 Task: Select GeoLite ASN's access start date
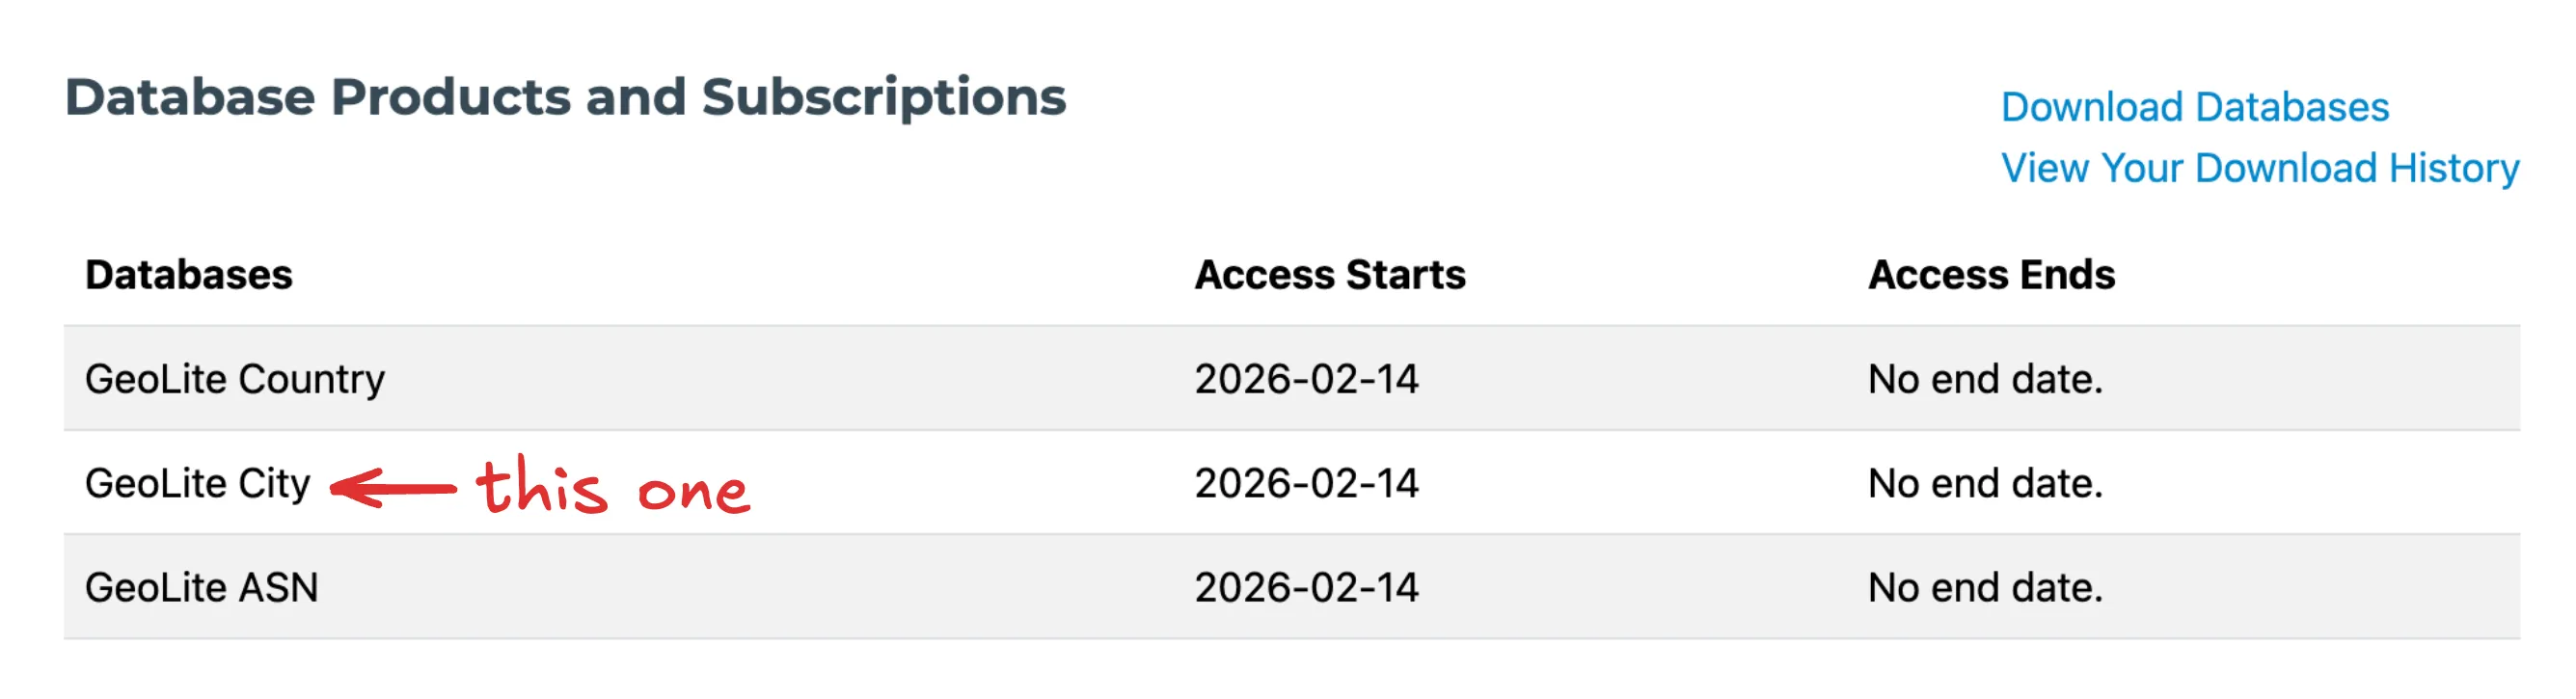[1306, 588]
